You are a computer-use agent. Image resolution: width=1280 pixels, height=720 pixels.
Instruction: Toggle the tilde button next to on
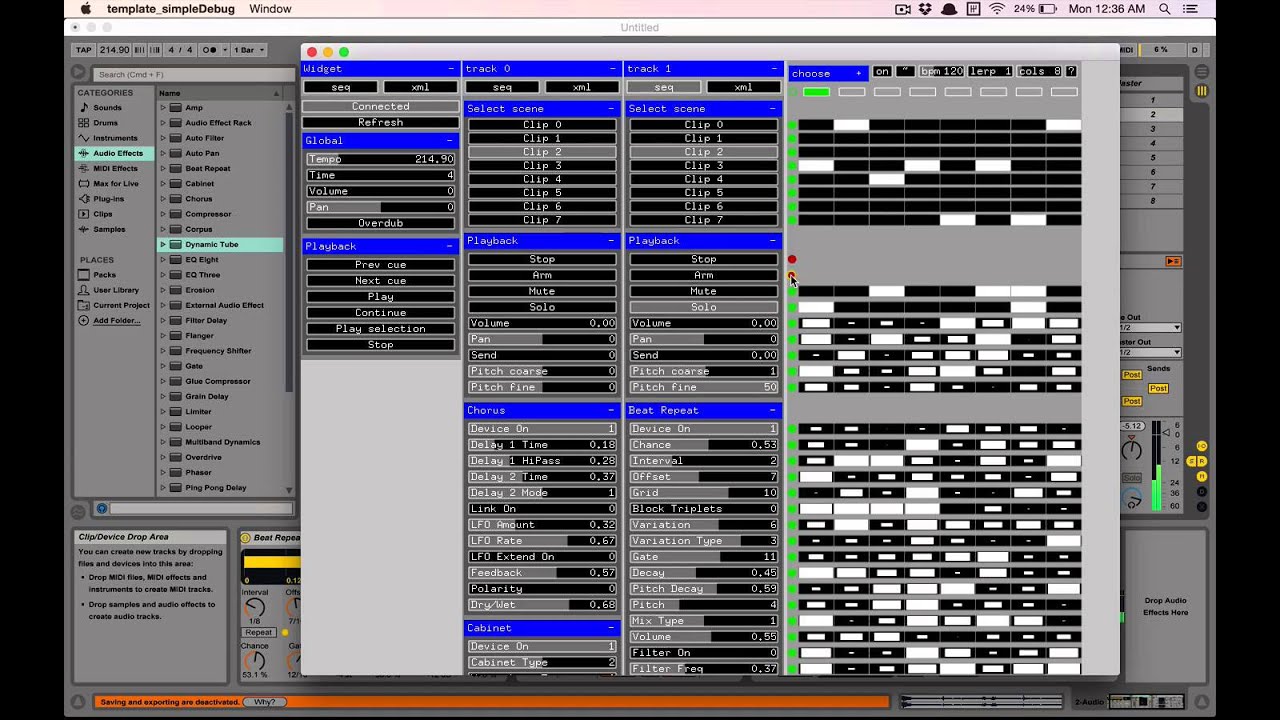[x=905, y=72]
